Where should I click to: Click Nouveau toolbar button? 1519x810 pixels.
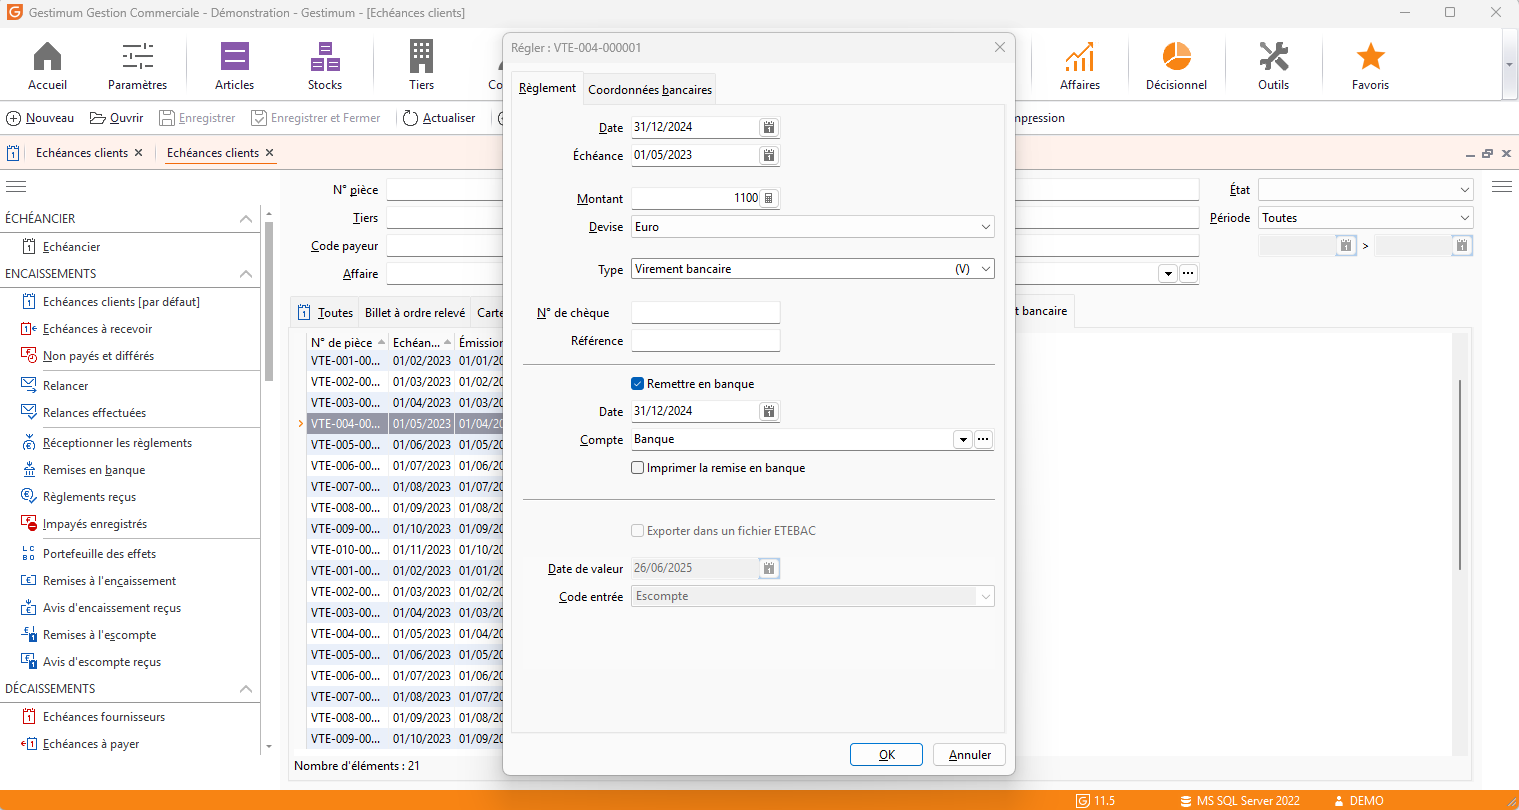(40, 118)
